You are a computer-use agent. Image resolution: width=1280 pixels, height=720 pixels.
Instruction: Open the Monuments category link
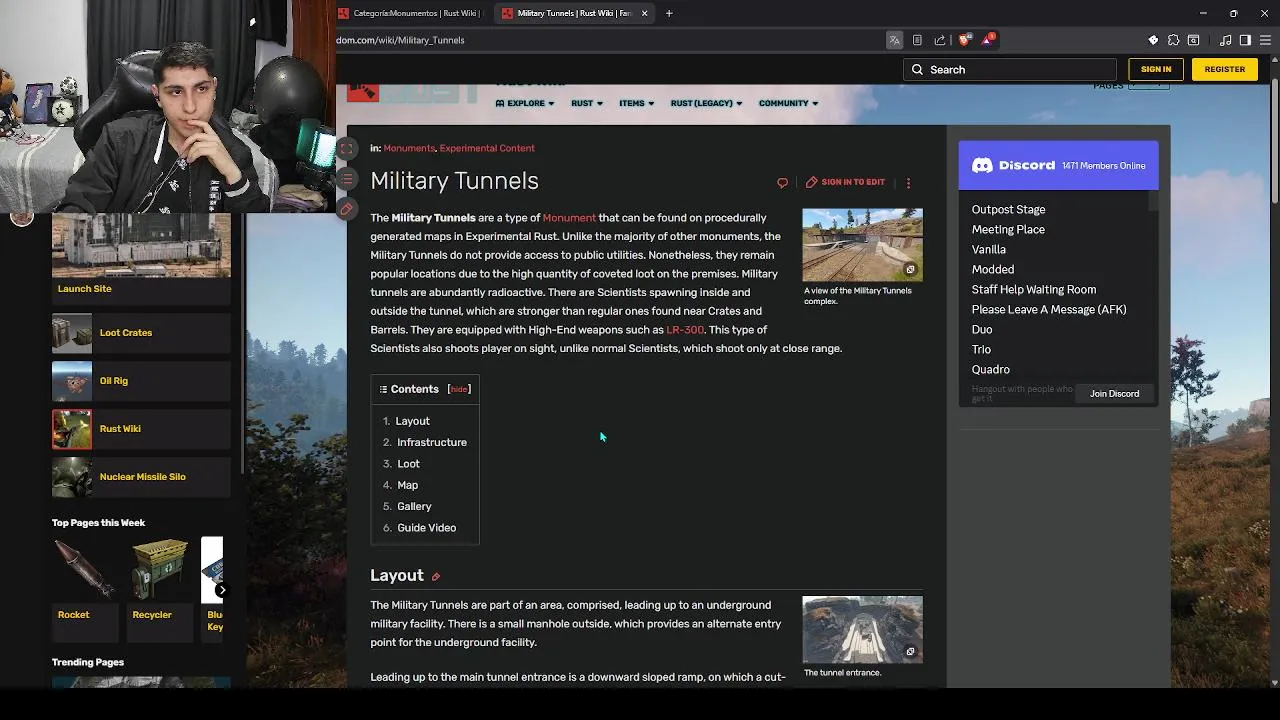pos(409,148)
